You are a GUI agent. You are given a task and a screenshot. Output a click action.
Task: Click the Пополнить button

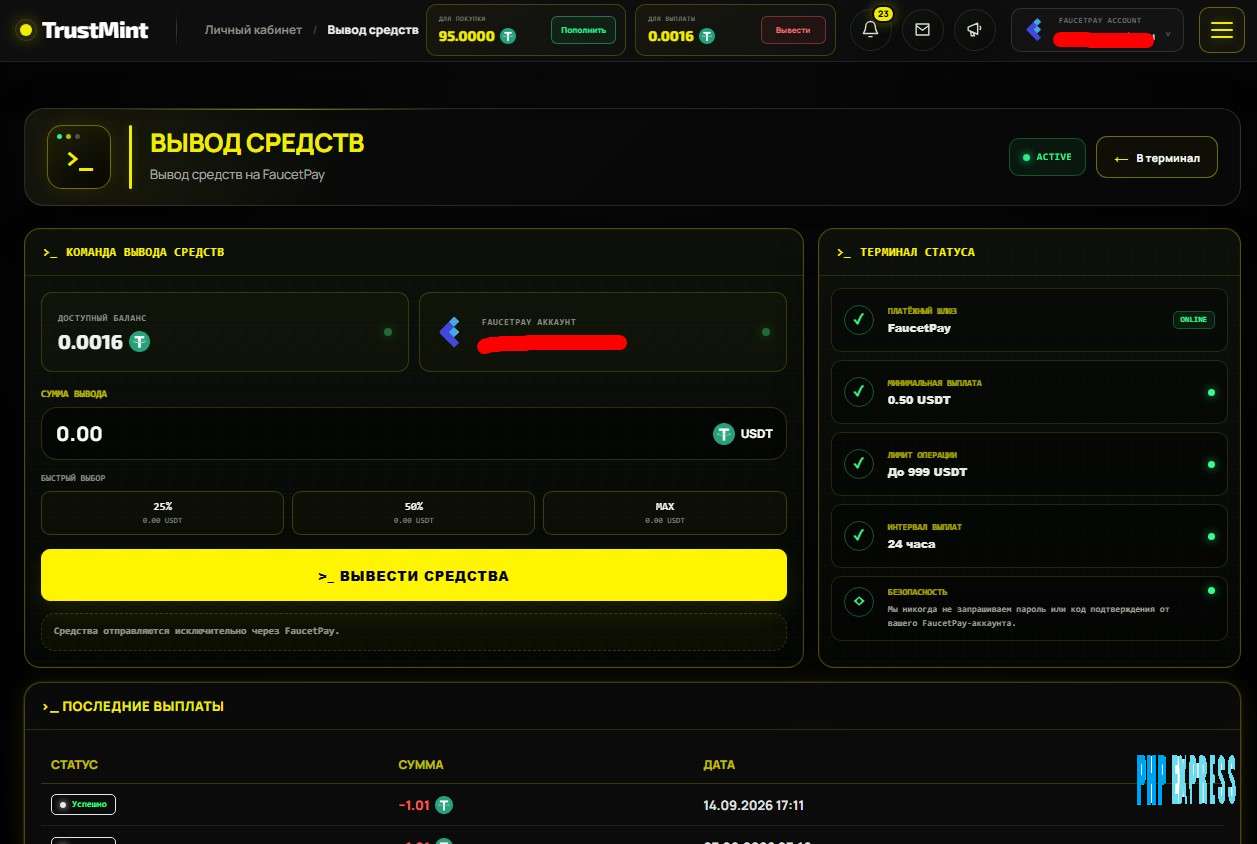(x=583, y=30)
